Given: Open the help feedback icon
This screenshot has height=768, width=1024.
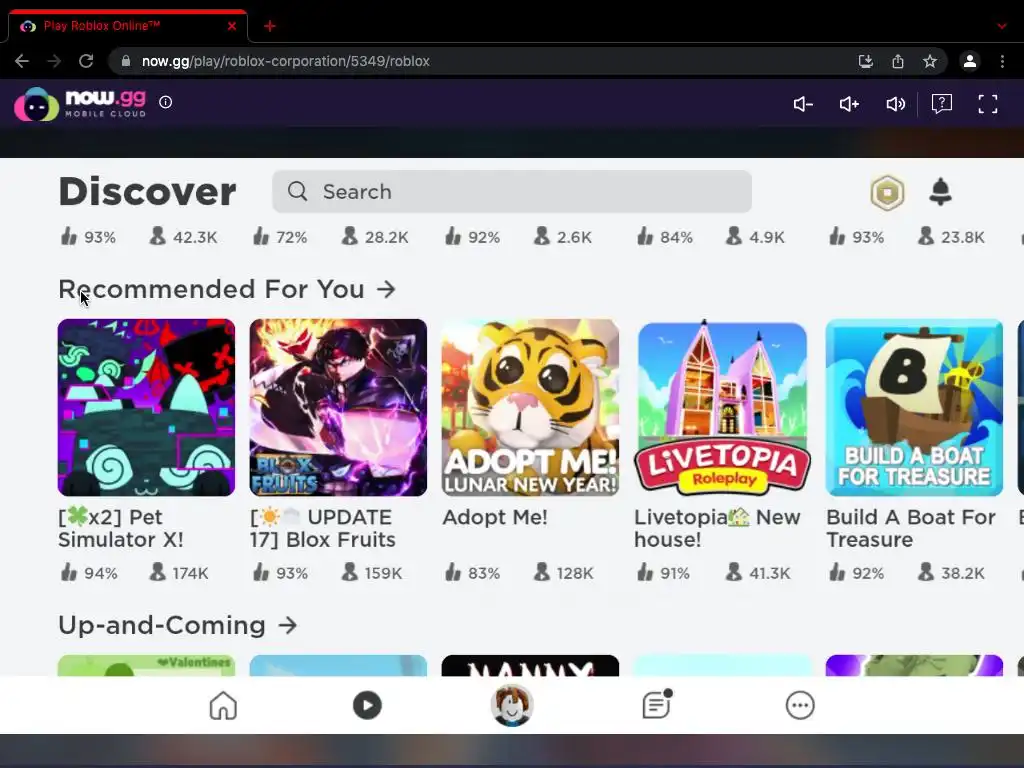Looking at the screenshot, I should tap(942, 103).
